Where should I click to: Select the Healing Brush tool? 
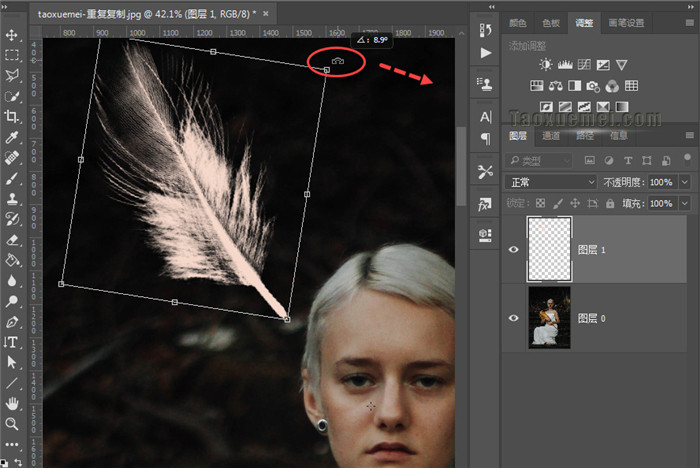12,158
